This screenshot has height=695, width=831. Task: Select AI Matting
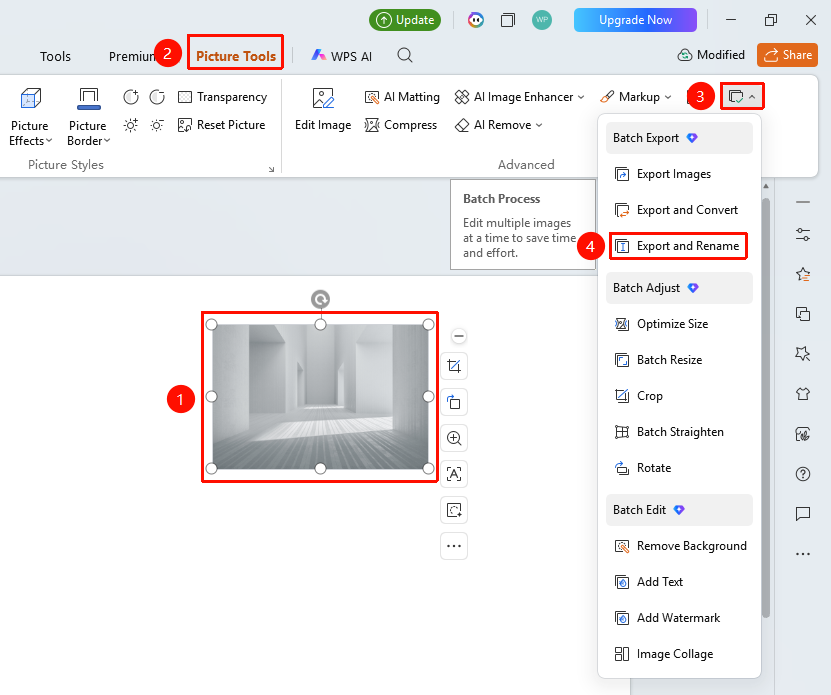tap(402, 97)
